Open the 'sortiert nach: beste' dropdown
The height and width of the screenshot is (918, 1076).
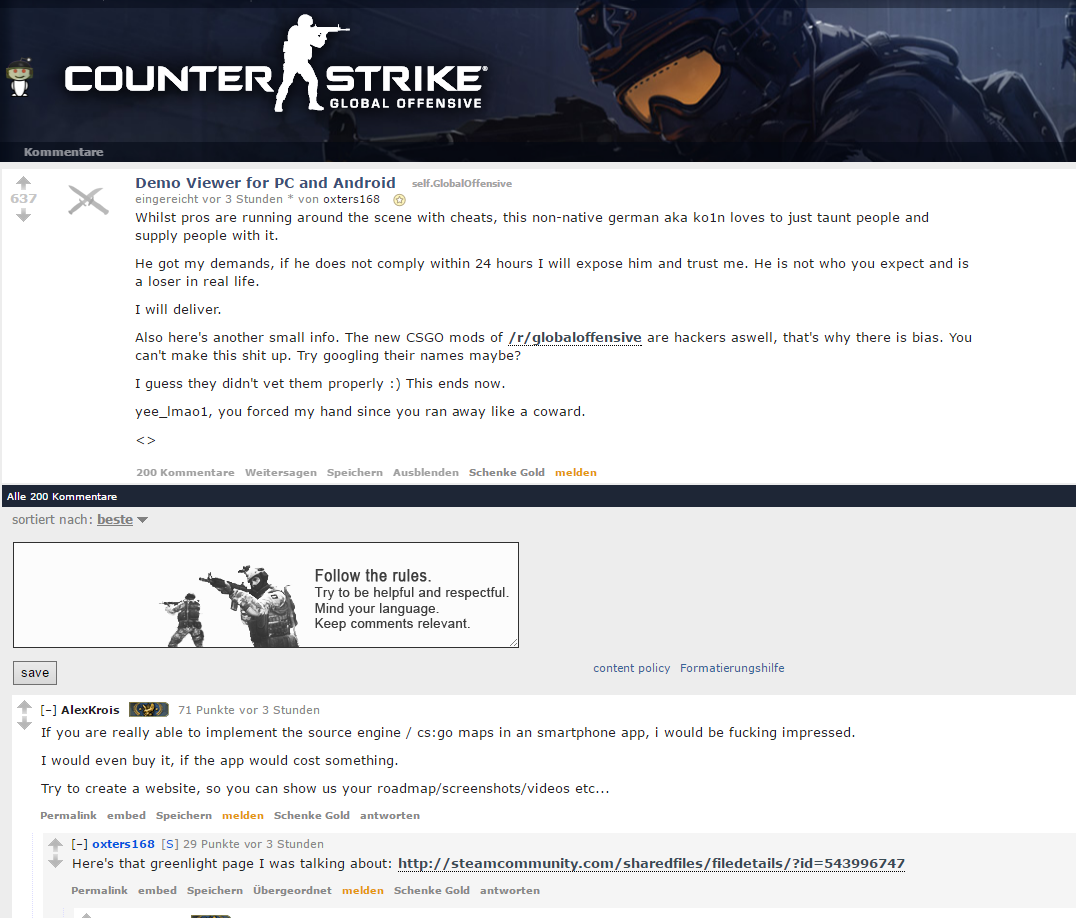click(122, 519)
